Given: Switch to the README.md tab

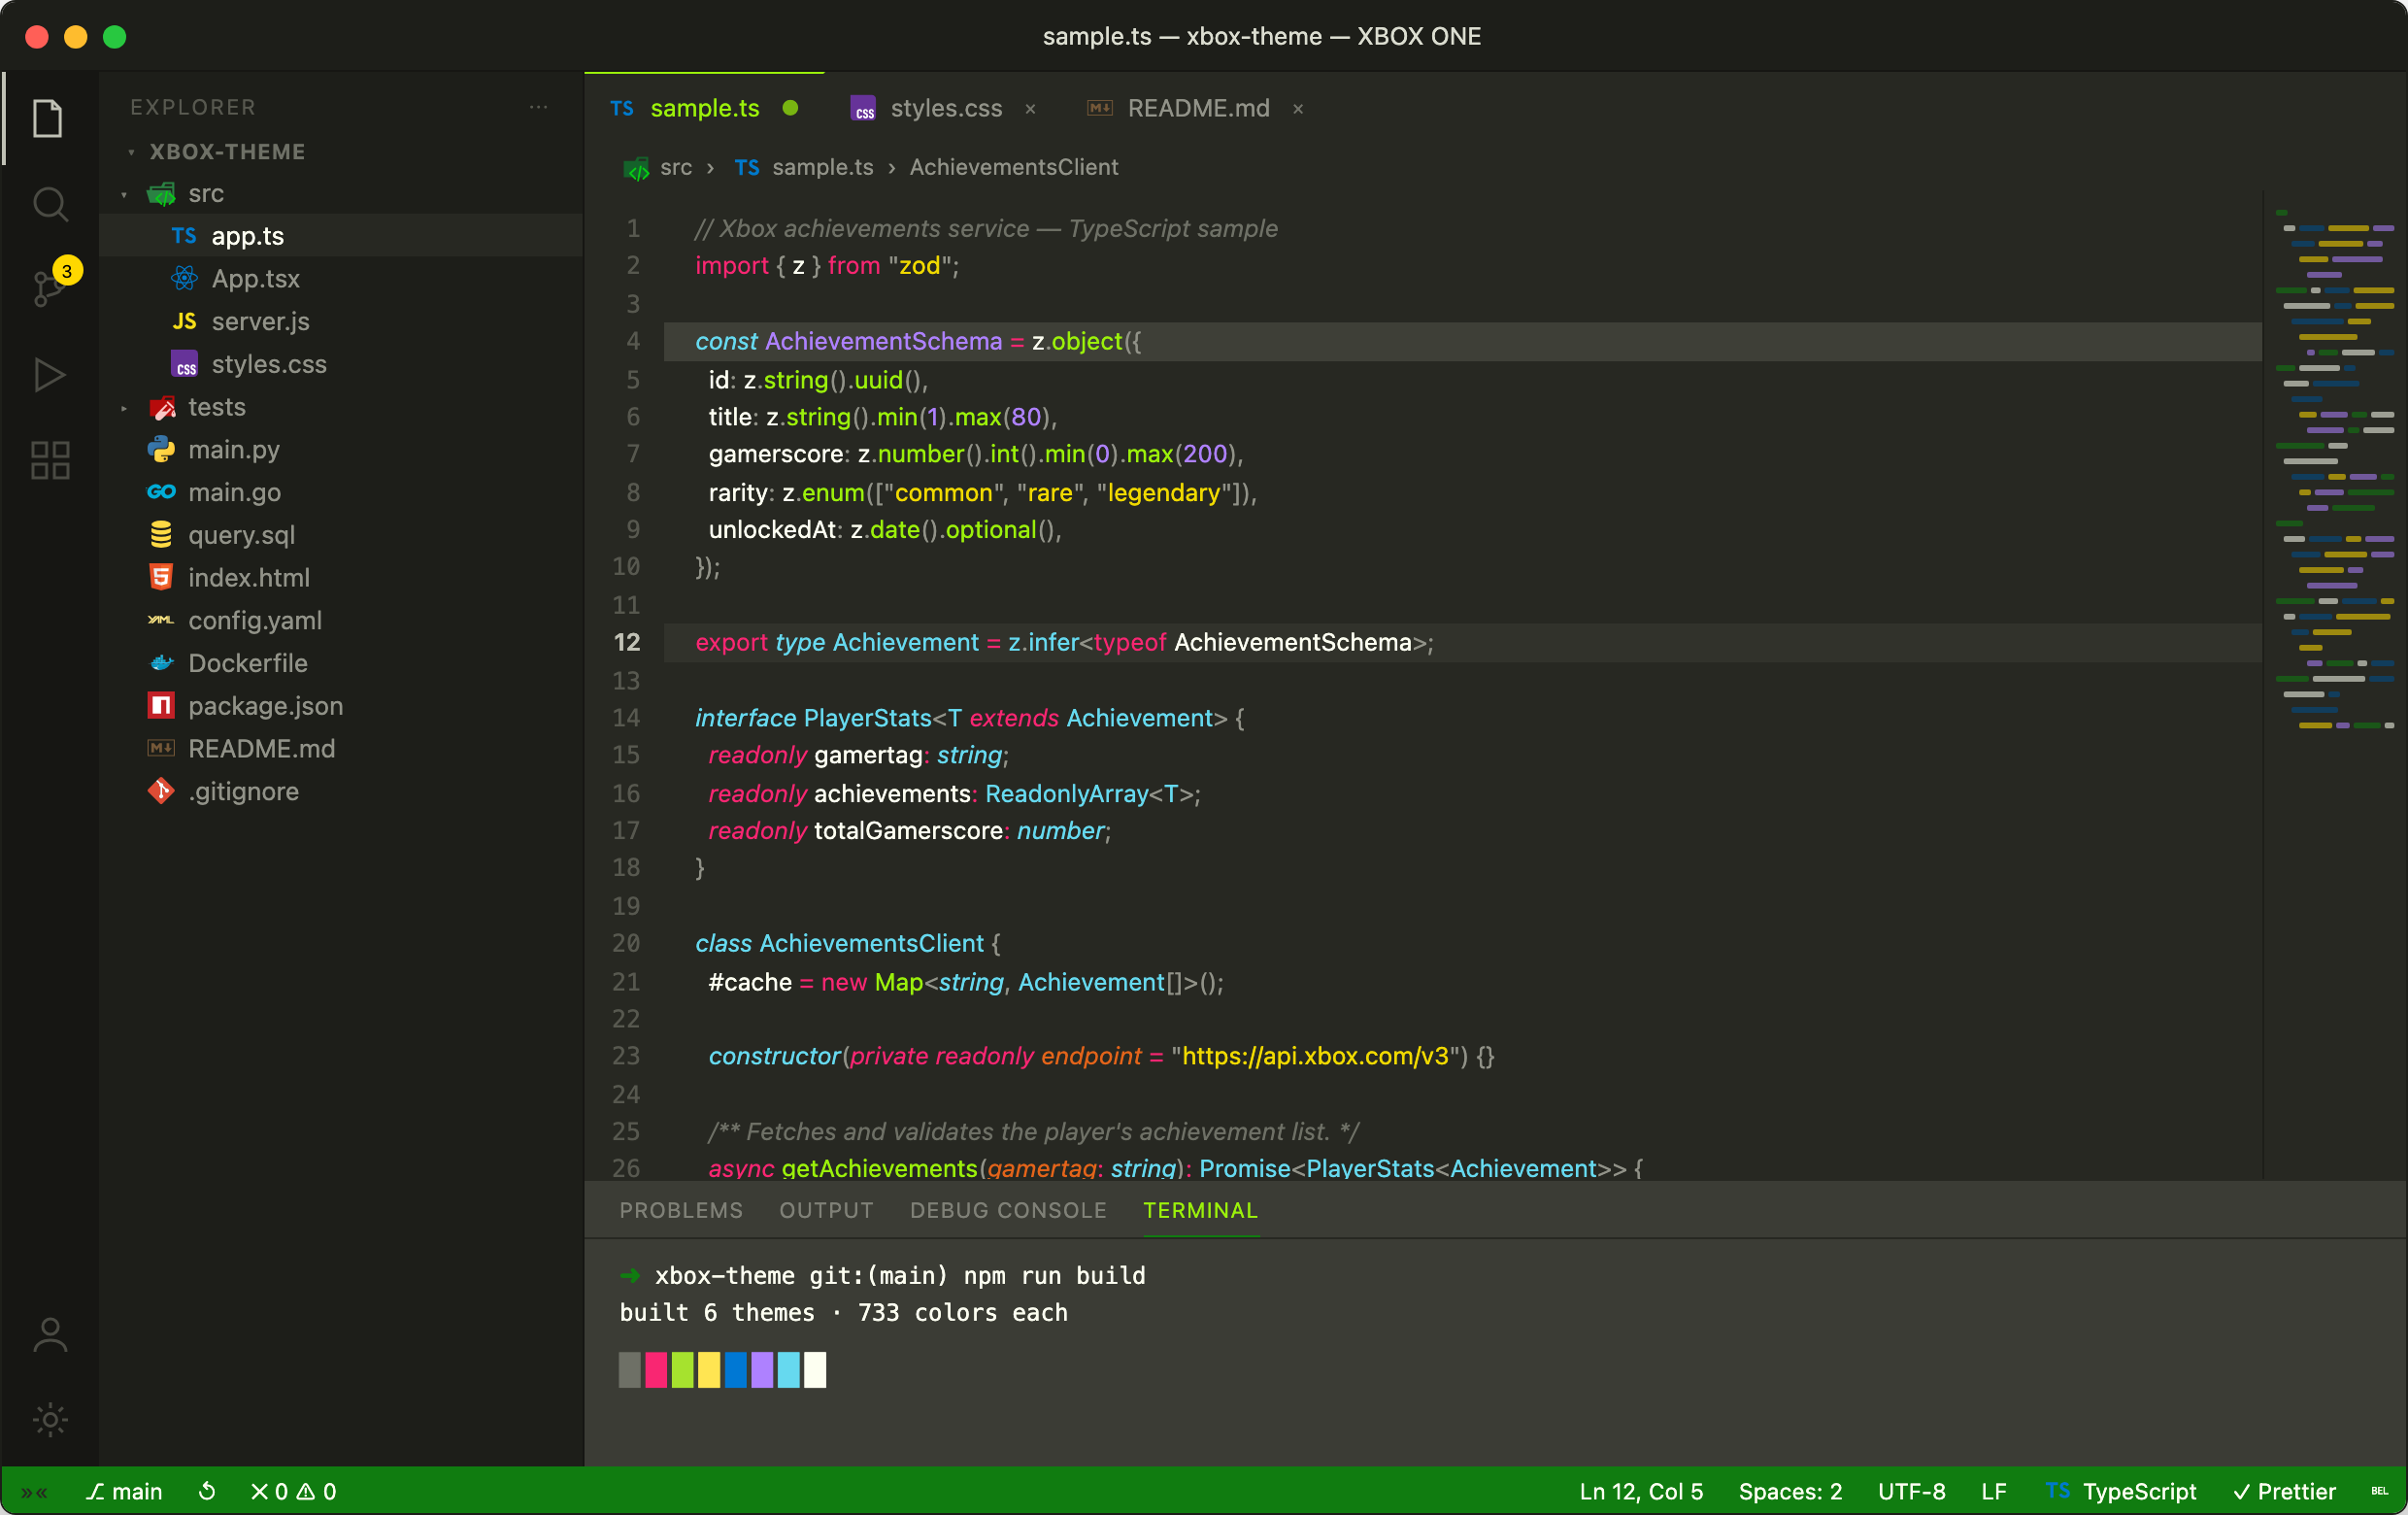Looking at the screenshot, I should [x=1198, y=108].
